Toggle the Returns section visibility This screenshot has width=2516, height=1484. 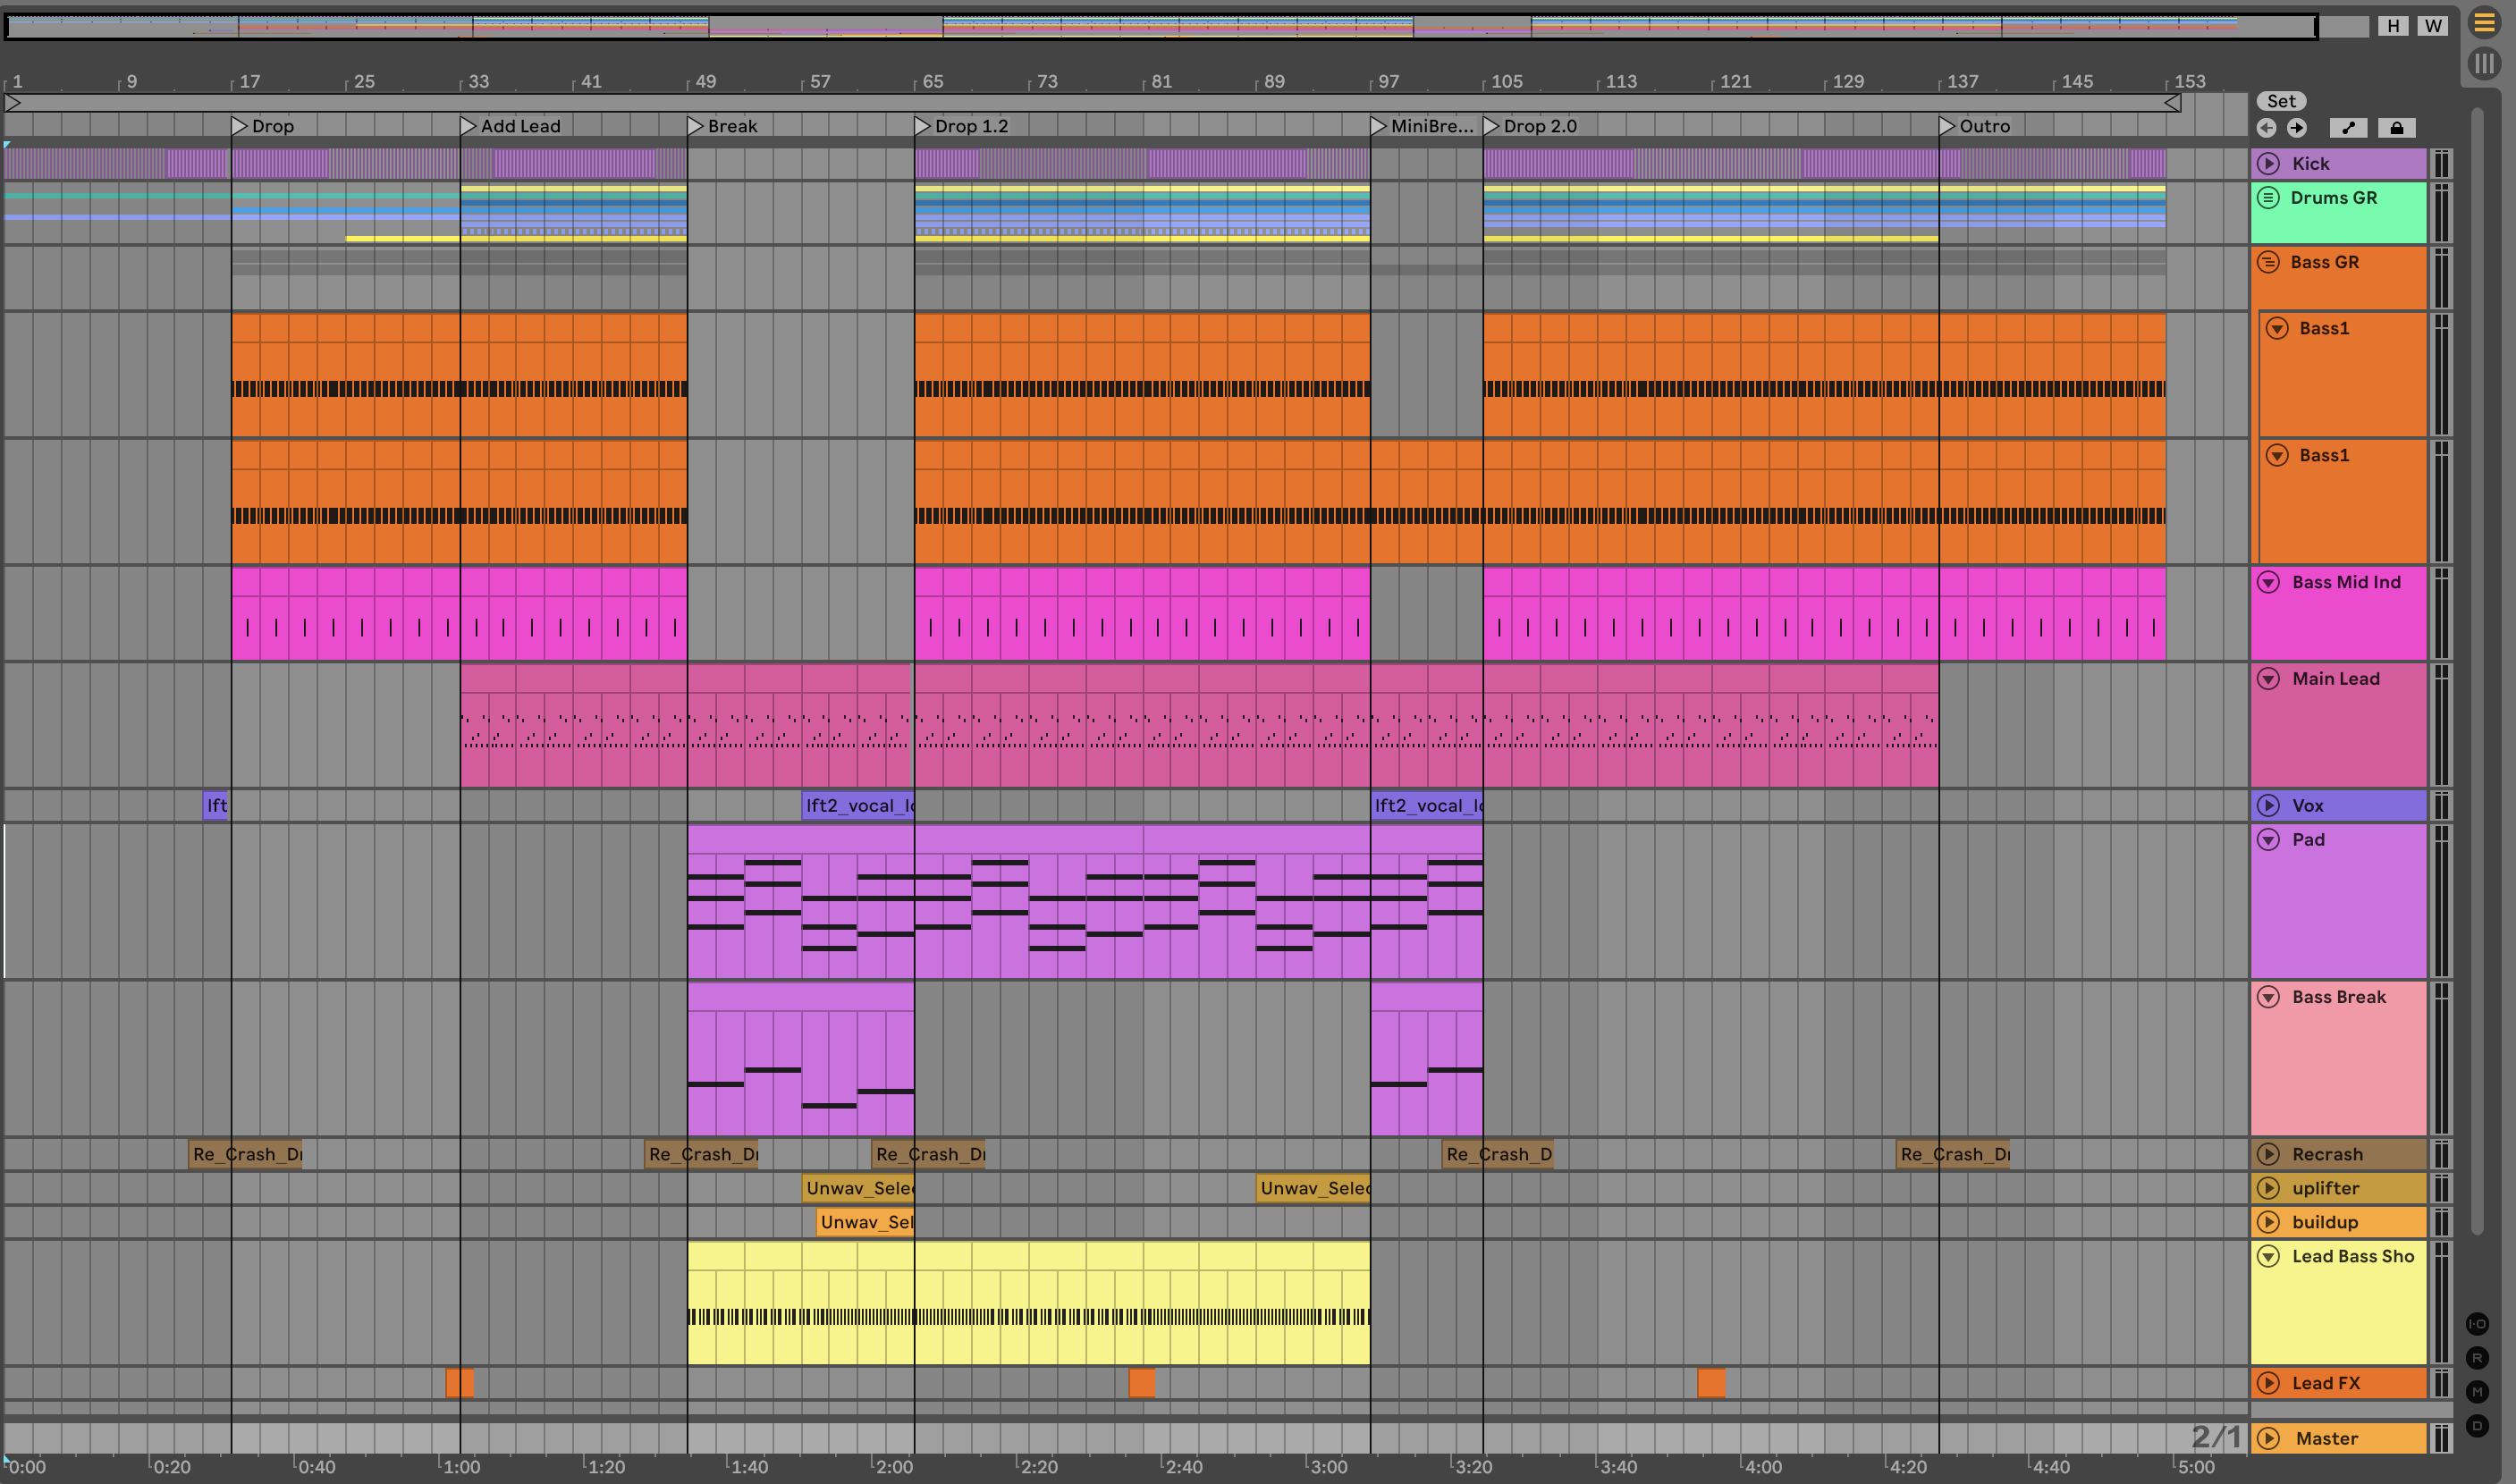[x=2477, y=1358]
